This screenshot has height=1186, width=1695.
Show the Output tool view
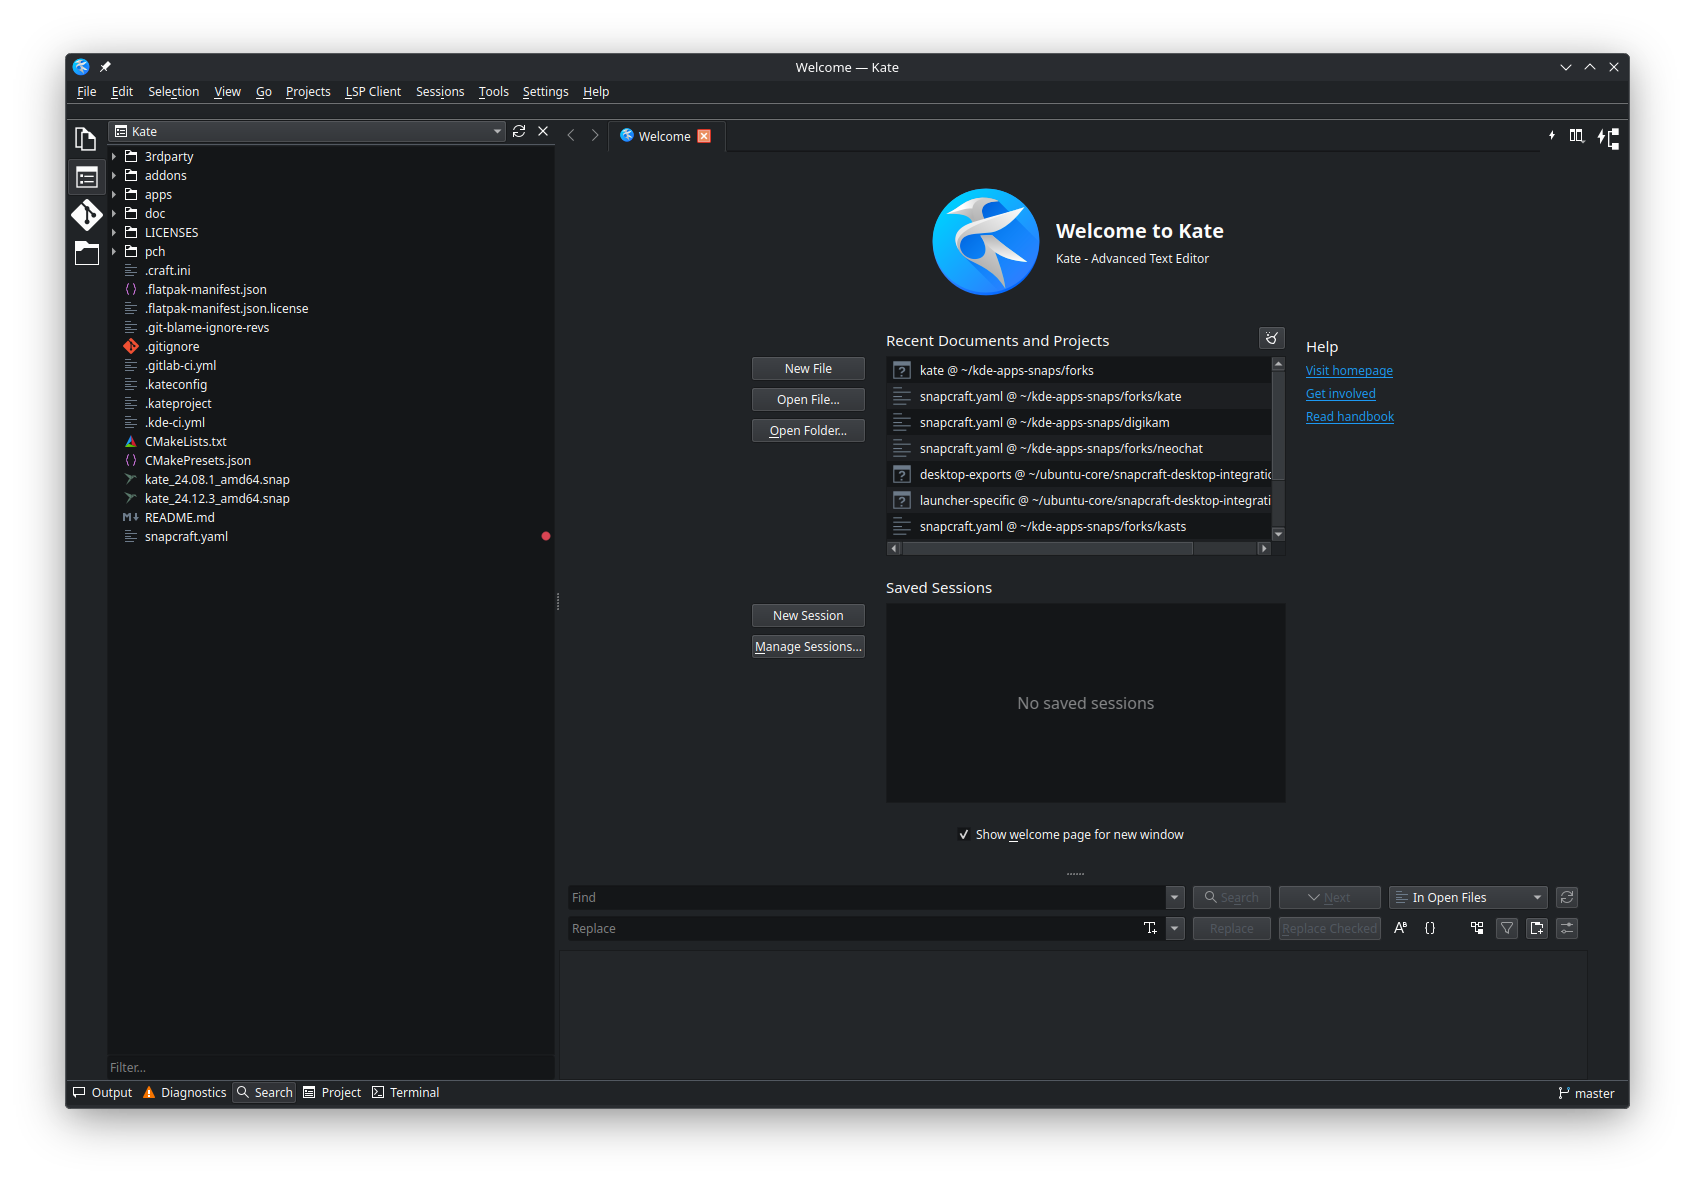pos(102,1093)
